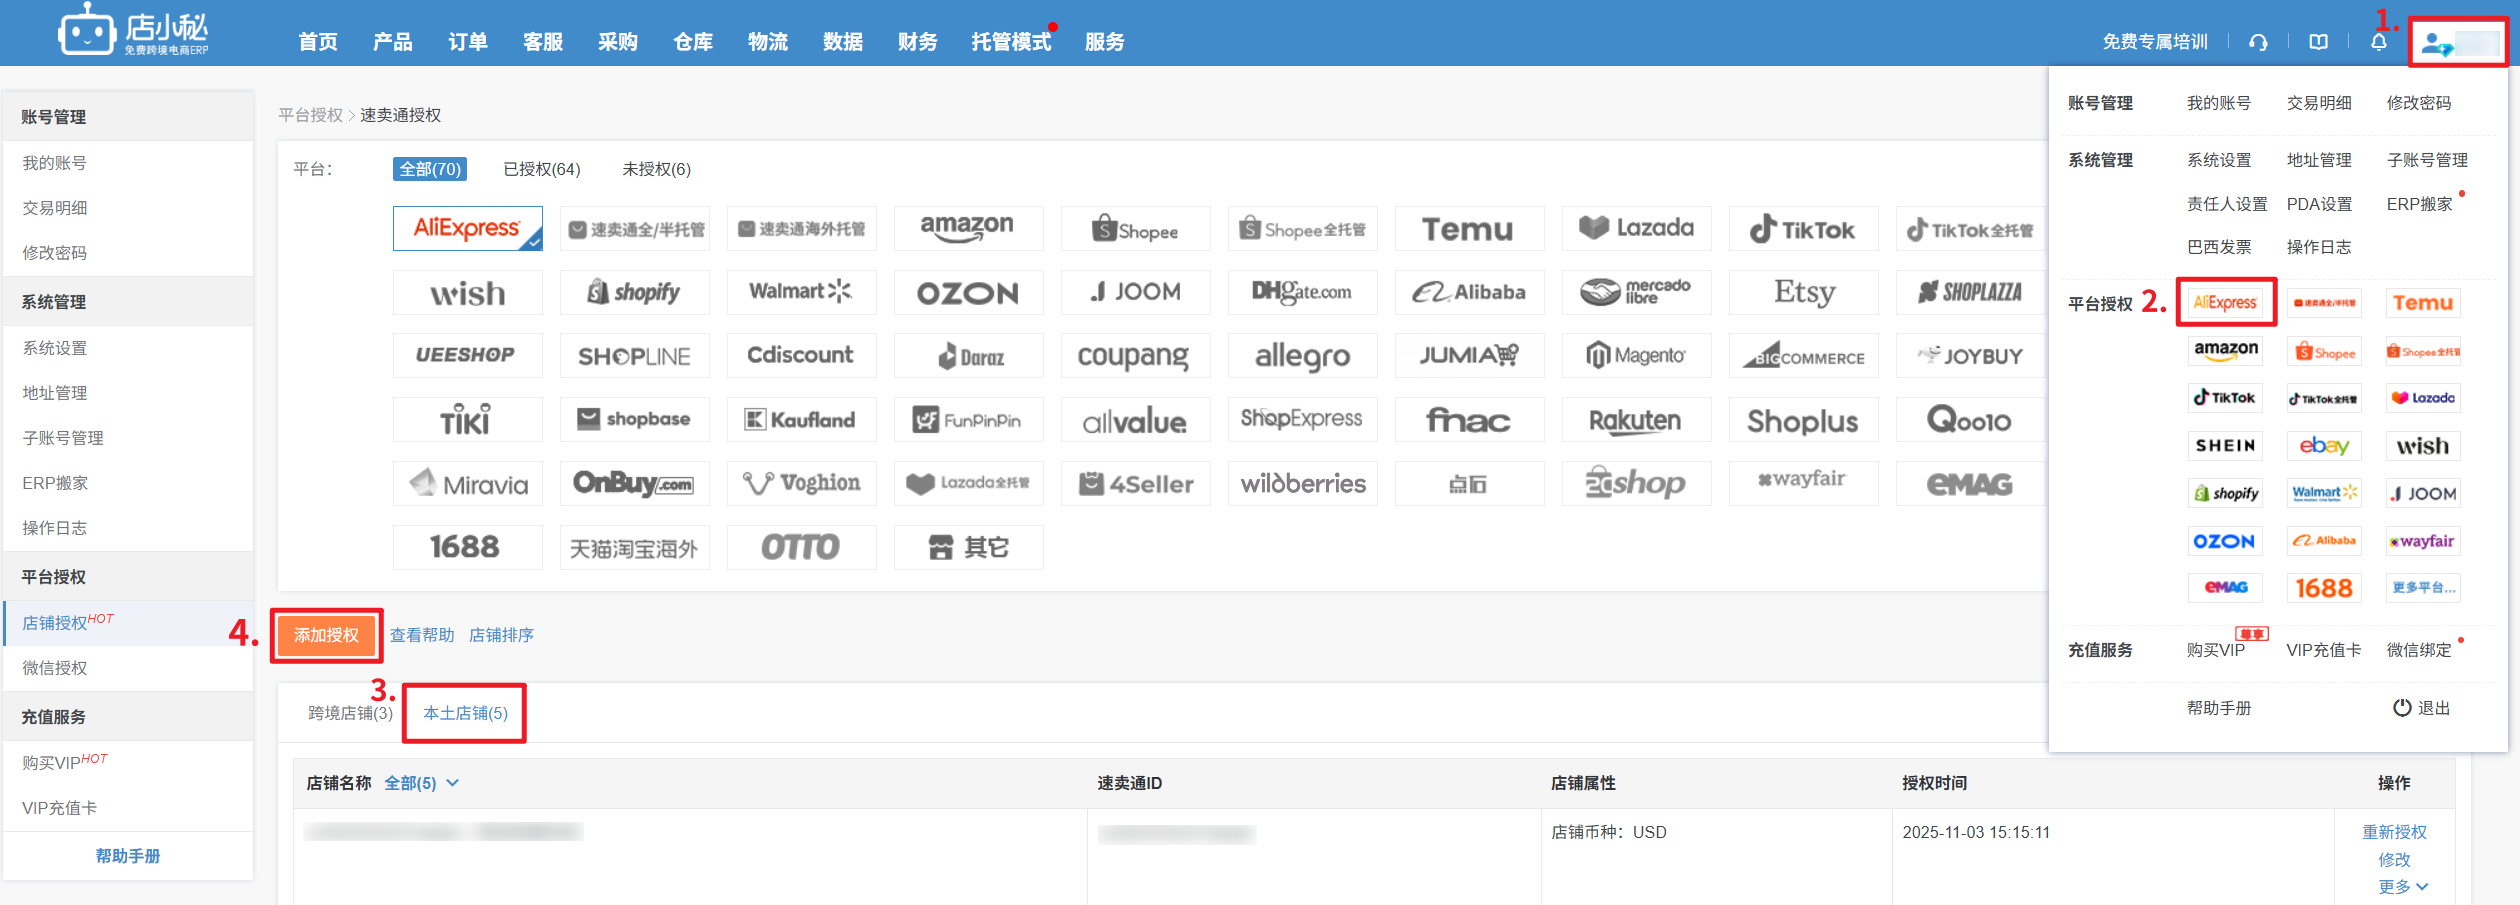2520x905 pixels.
Task: Expand the 店铺名称 全部(5) dropdown
Action: (x=421, y=783)
